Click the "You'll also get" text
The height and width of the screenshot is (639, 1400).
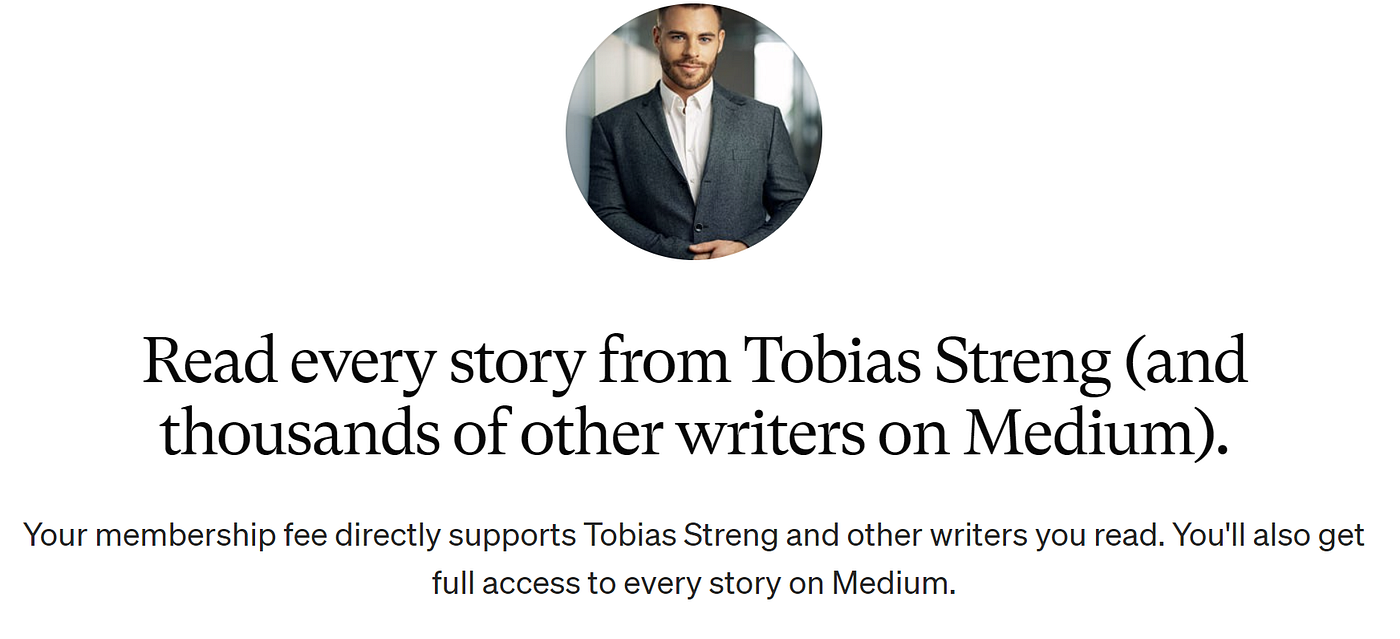[1270, 535]
